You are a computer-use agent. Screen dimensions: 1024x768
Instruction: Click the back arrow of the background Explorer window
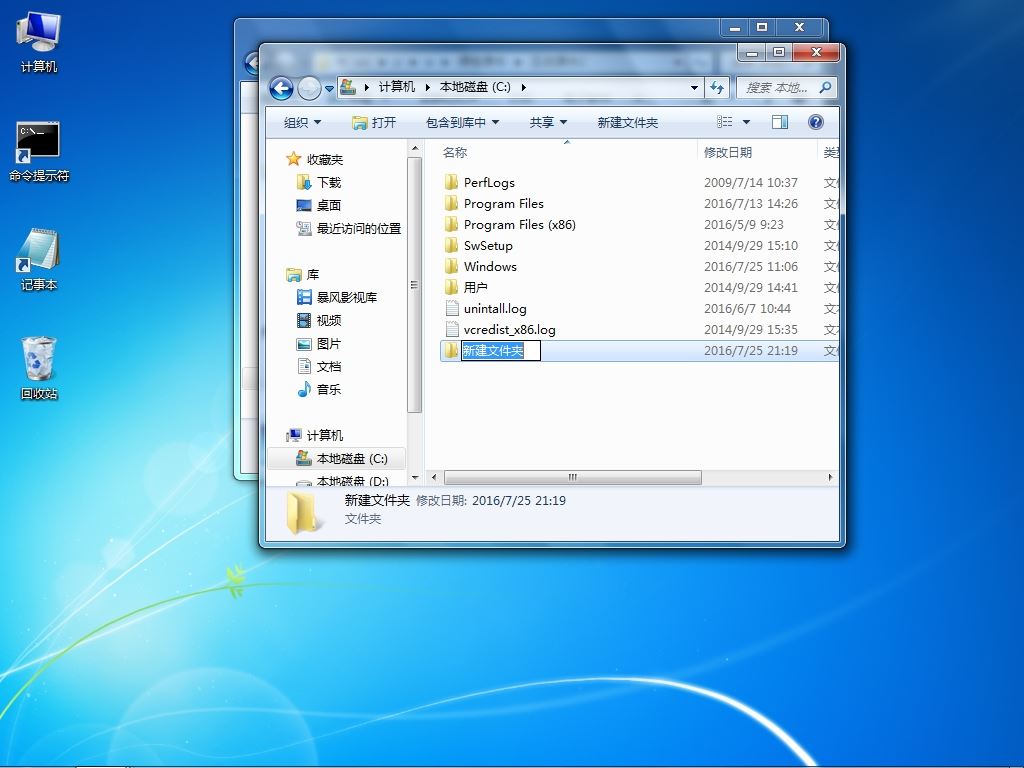[x=253, y=63]
